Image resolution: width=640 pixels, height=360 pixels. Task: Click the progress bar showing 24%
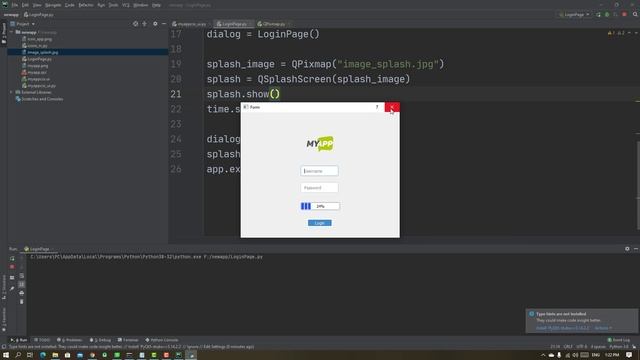coord(320,206)
